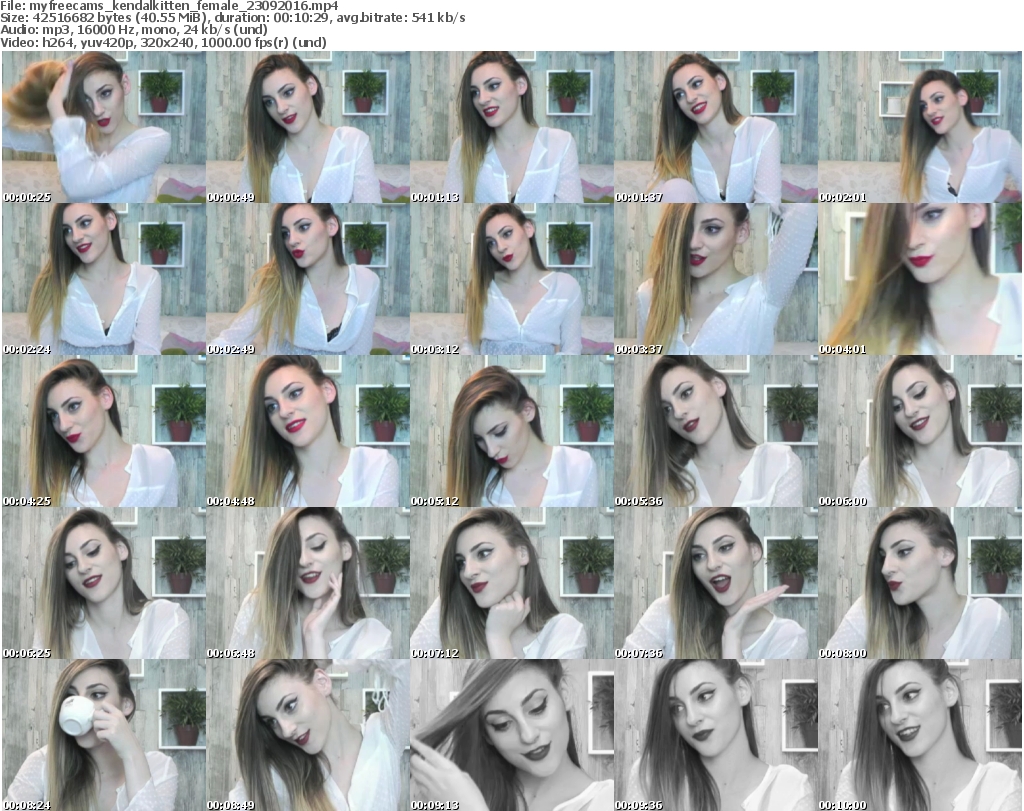Open the blurry frame marked 00:04:01
The width and height of the screenshot is (1024, 811).
(x=920, y=279)
